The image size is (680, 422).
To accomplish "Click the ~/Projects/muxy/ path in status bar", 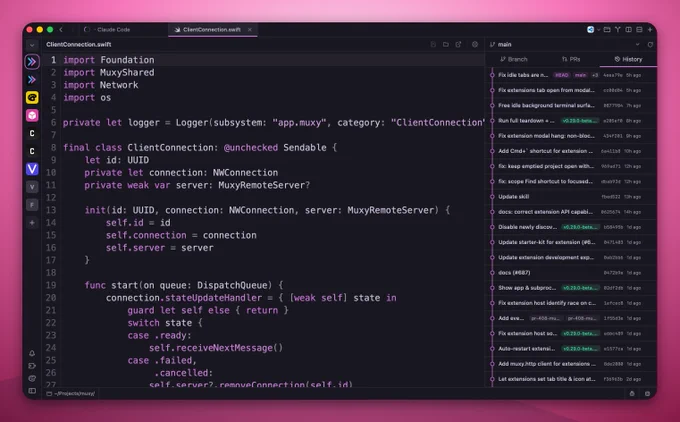I will tap(71, 393).
